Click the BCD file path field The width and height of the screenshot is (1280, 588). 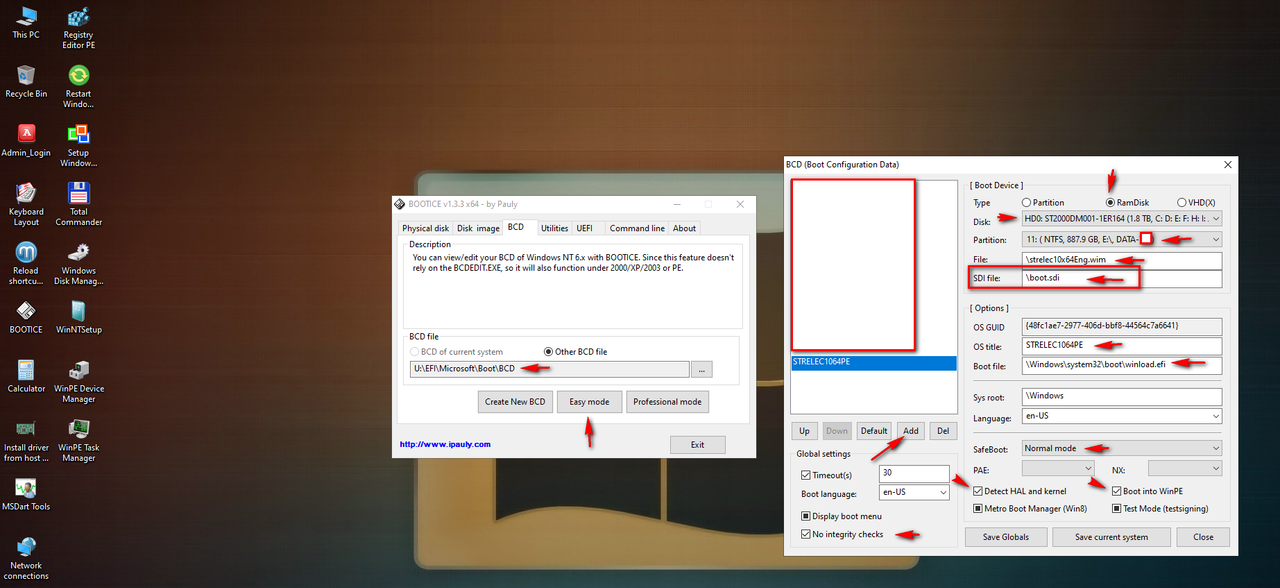coord(549,370)
